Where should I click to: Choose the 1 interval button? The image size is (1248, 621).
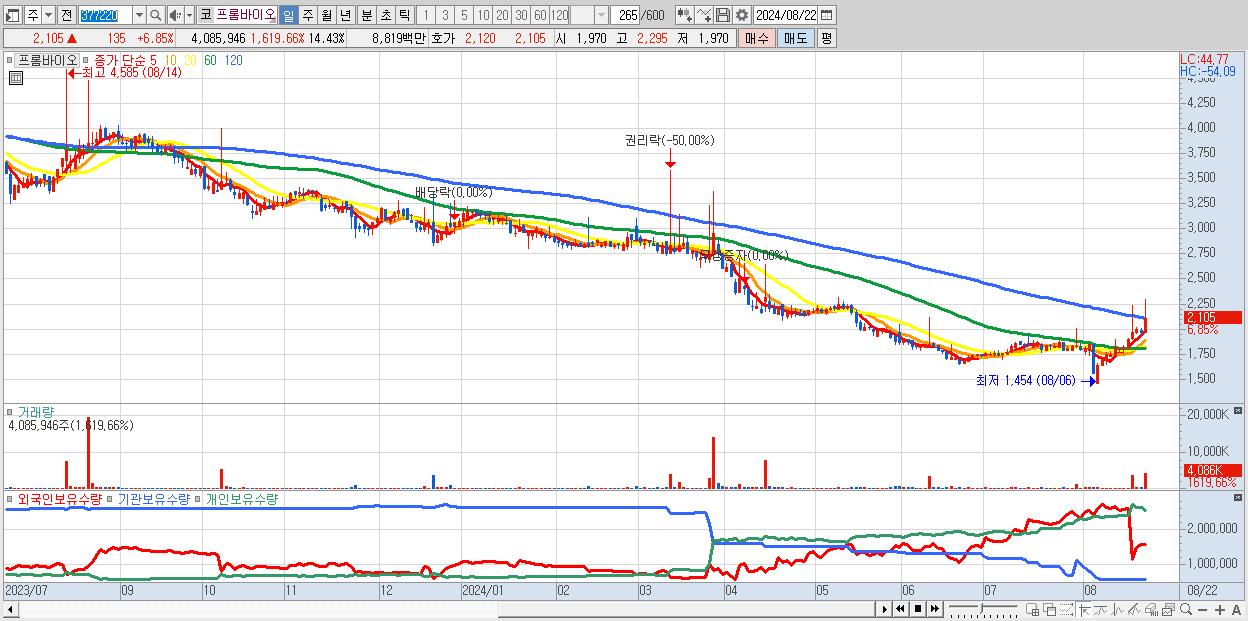[x=425, y=15]
